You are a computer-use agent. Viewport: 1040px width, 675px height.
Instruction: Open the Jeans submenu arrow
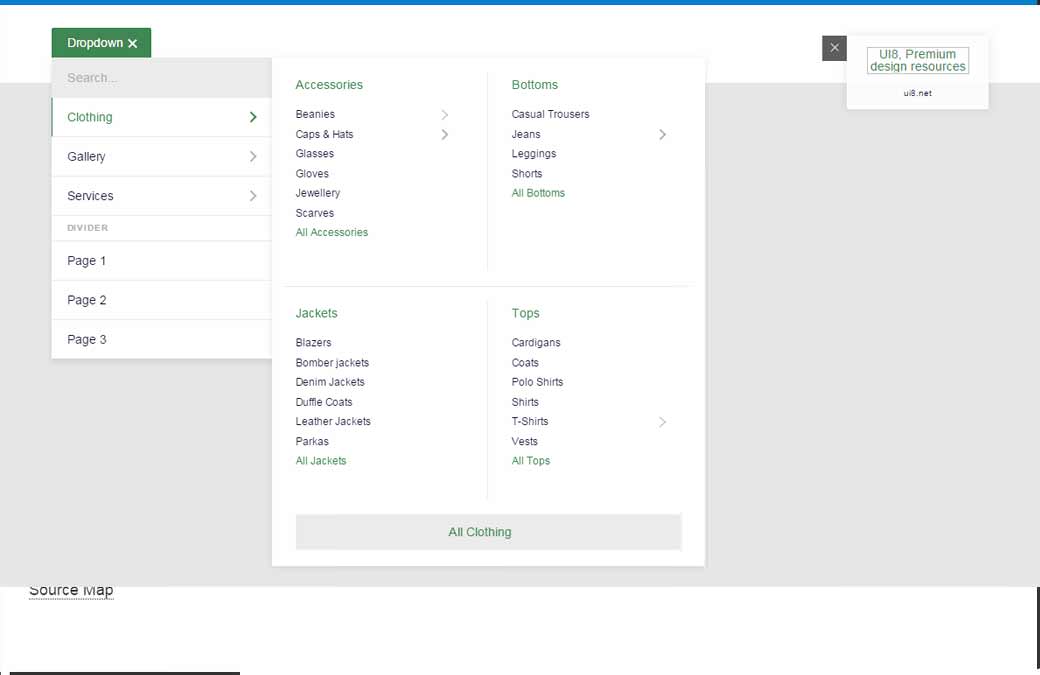point(662,134)
